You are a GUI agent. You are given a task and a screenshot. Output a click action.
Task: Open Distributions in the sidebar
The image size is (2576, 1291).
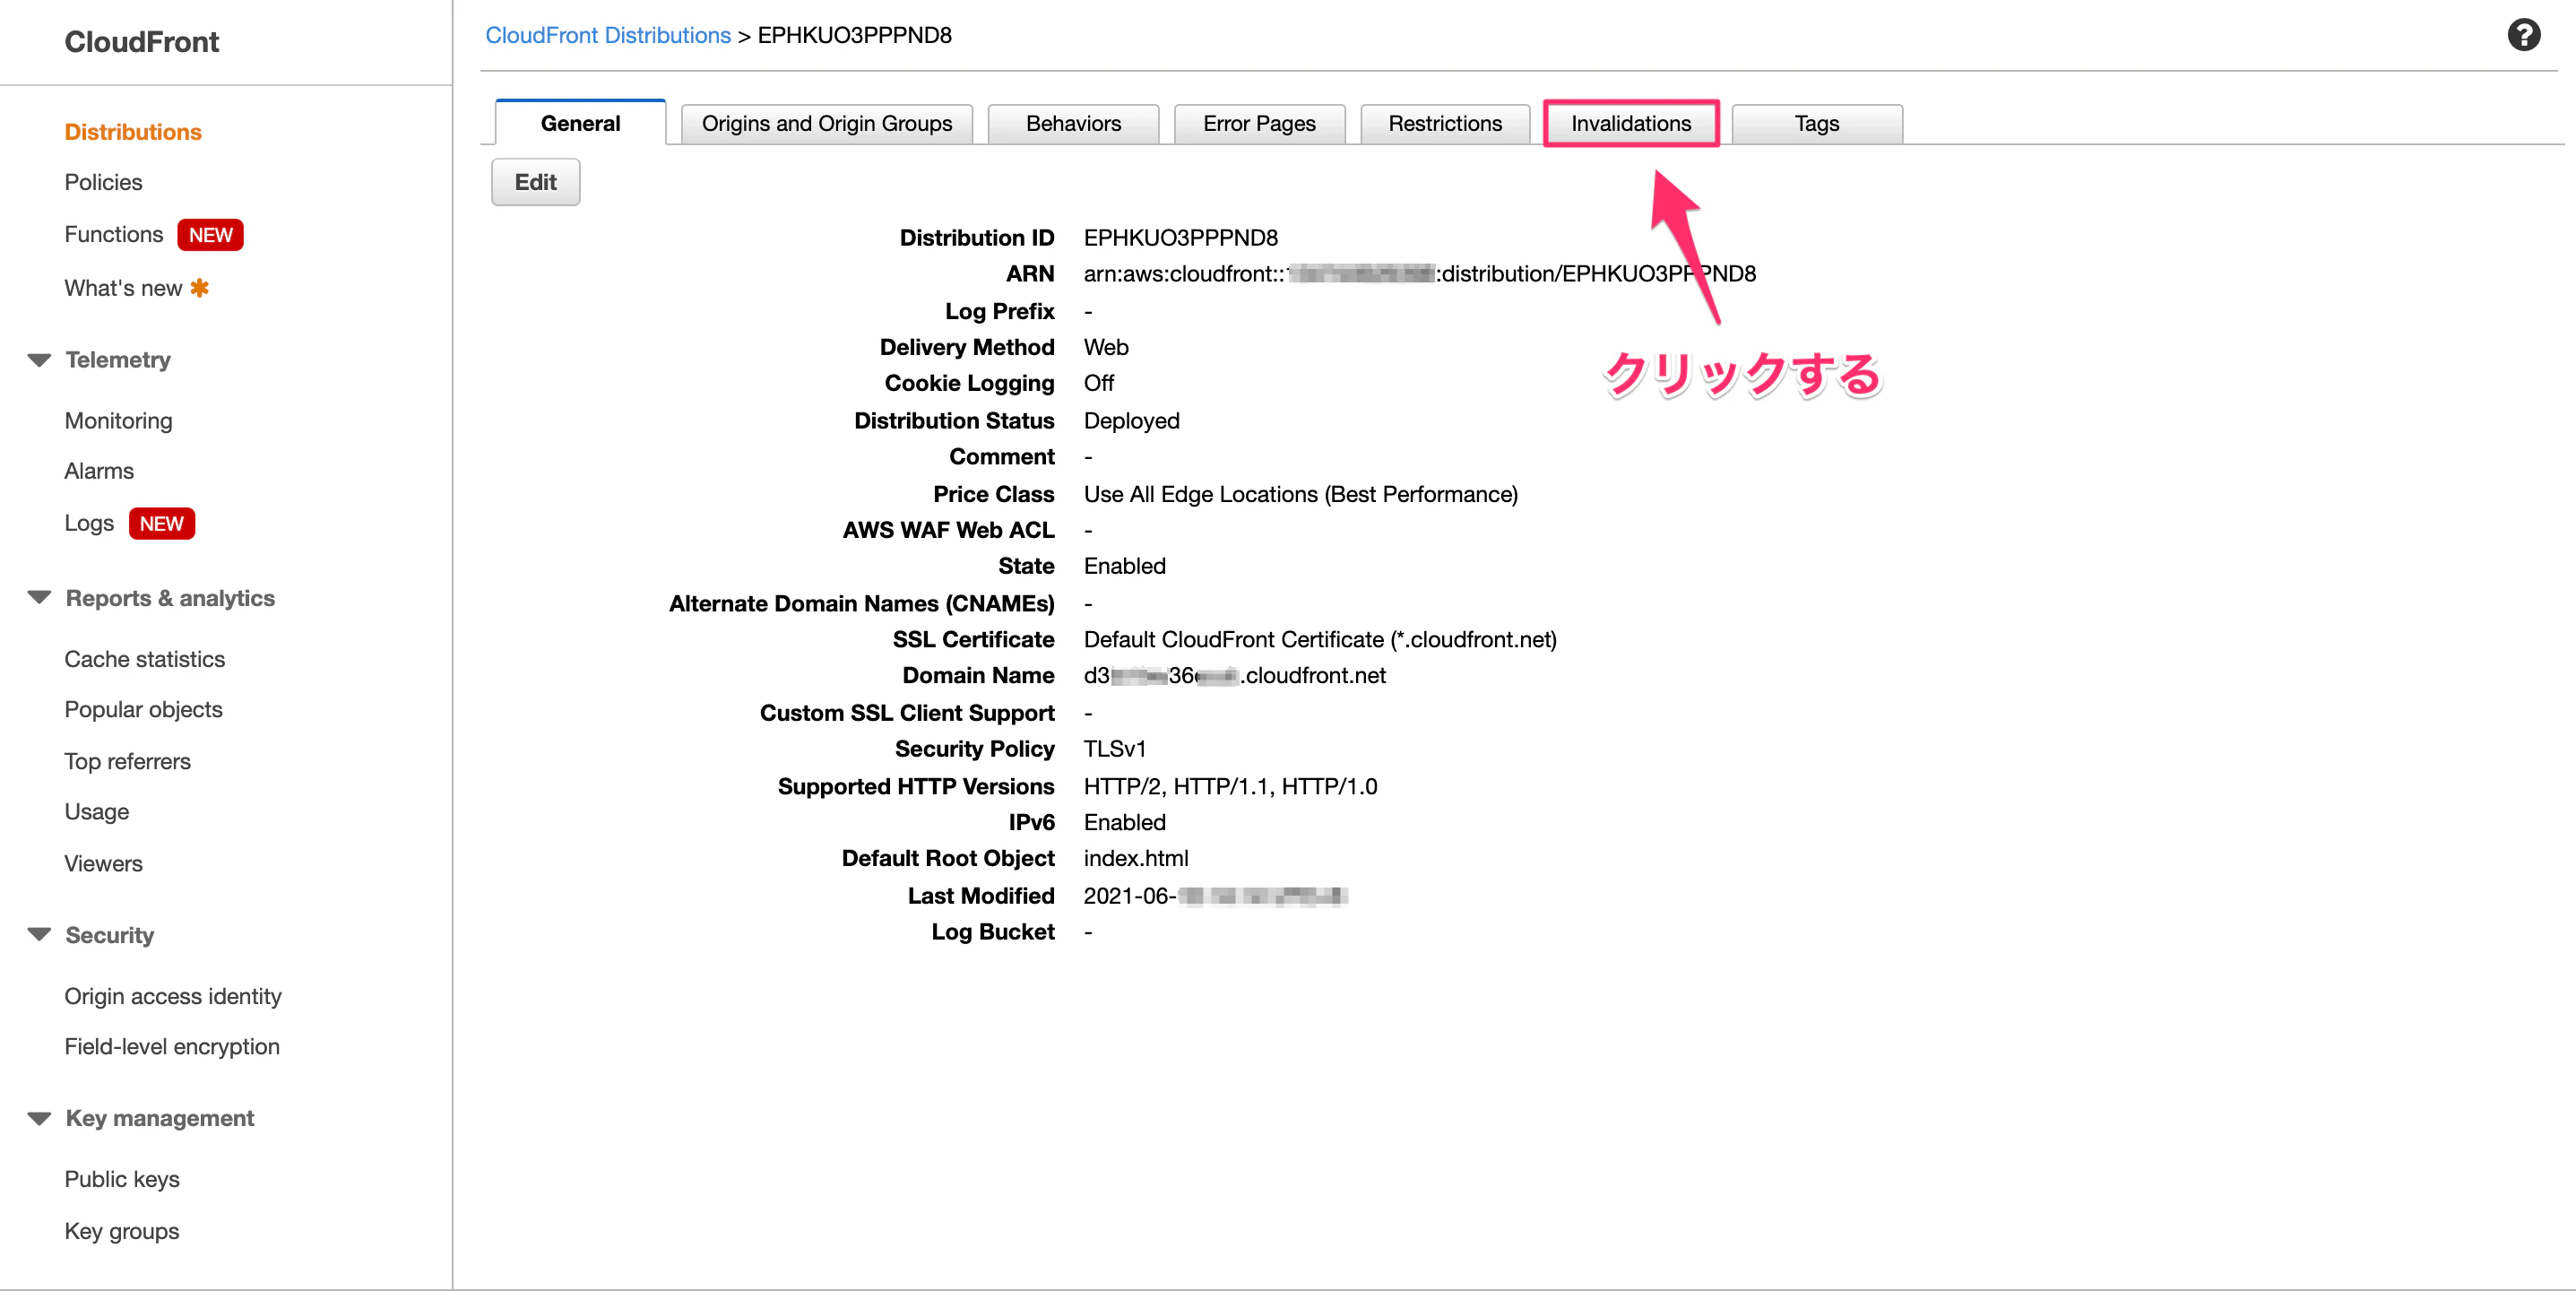pyautogui.click(x=133, y=132)
